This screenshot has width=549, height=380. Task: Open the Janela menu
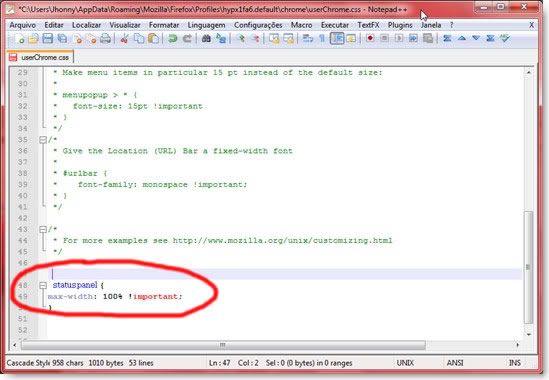pos(431,25)
